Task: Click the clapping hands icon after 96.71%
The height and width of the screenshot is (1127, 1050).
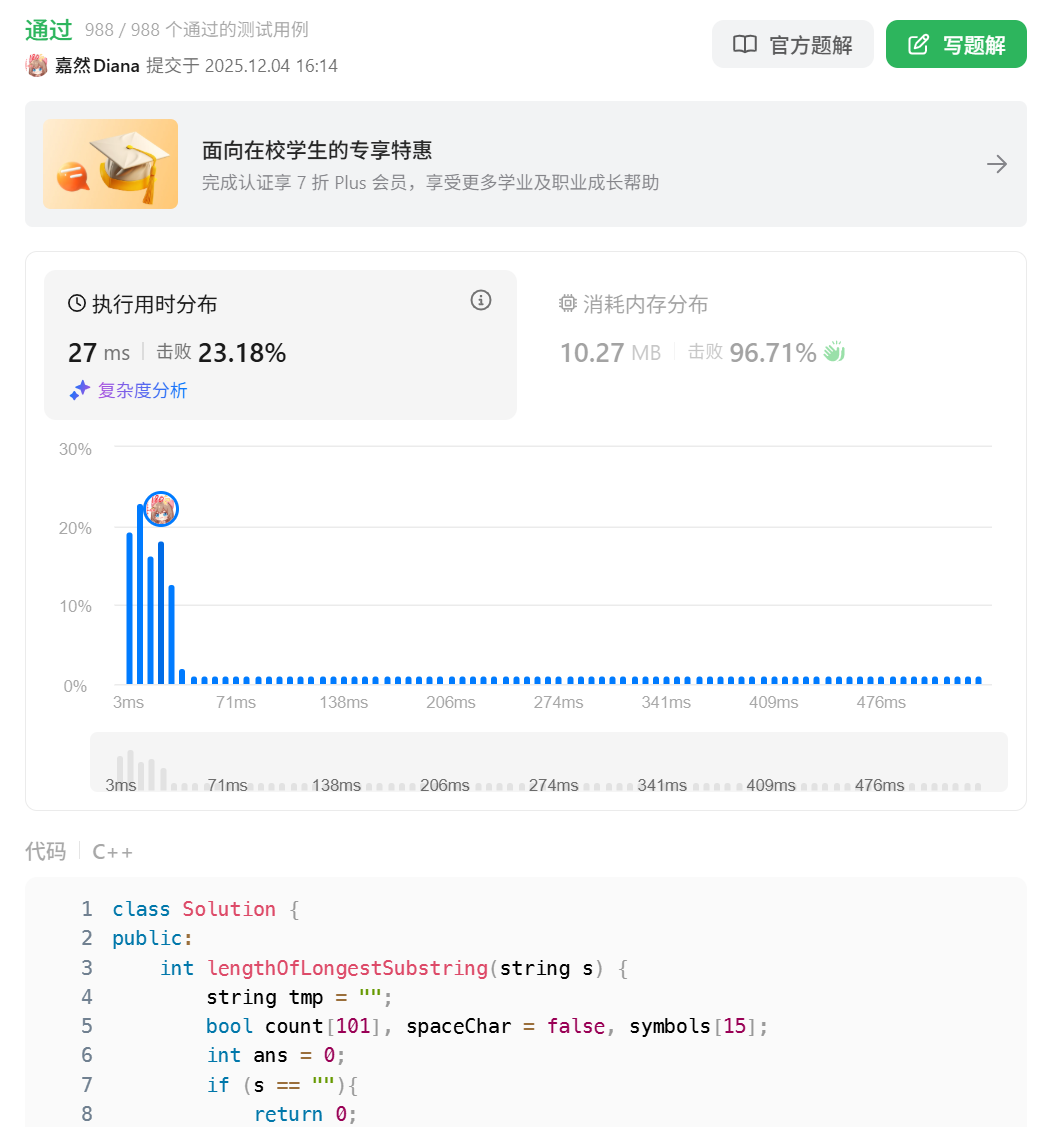Action: (x=834, y=352)
